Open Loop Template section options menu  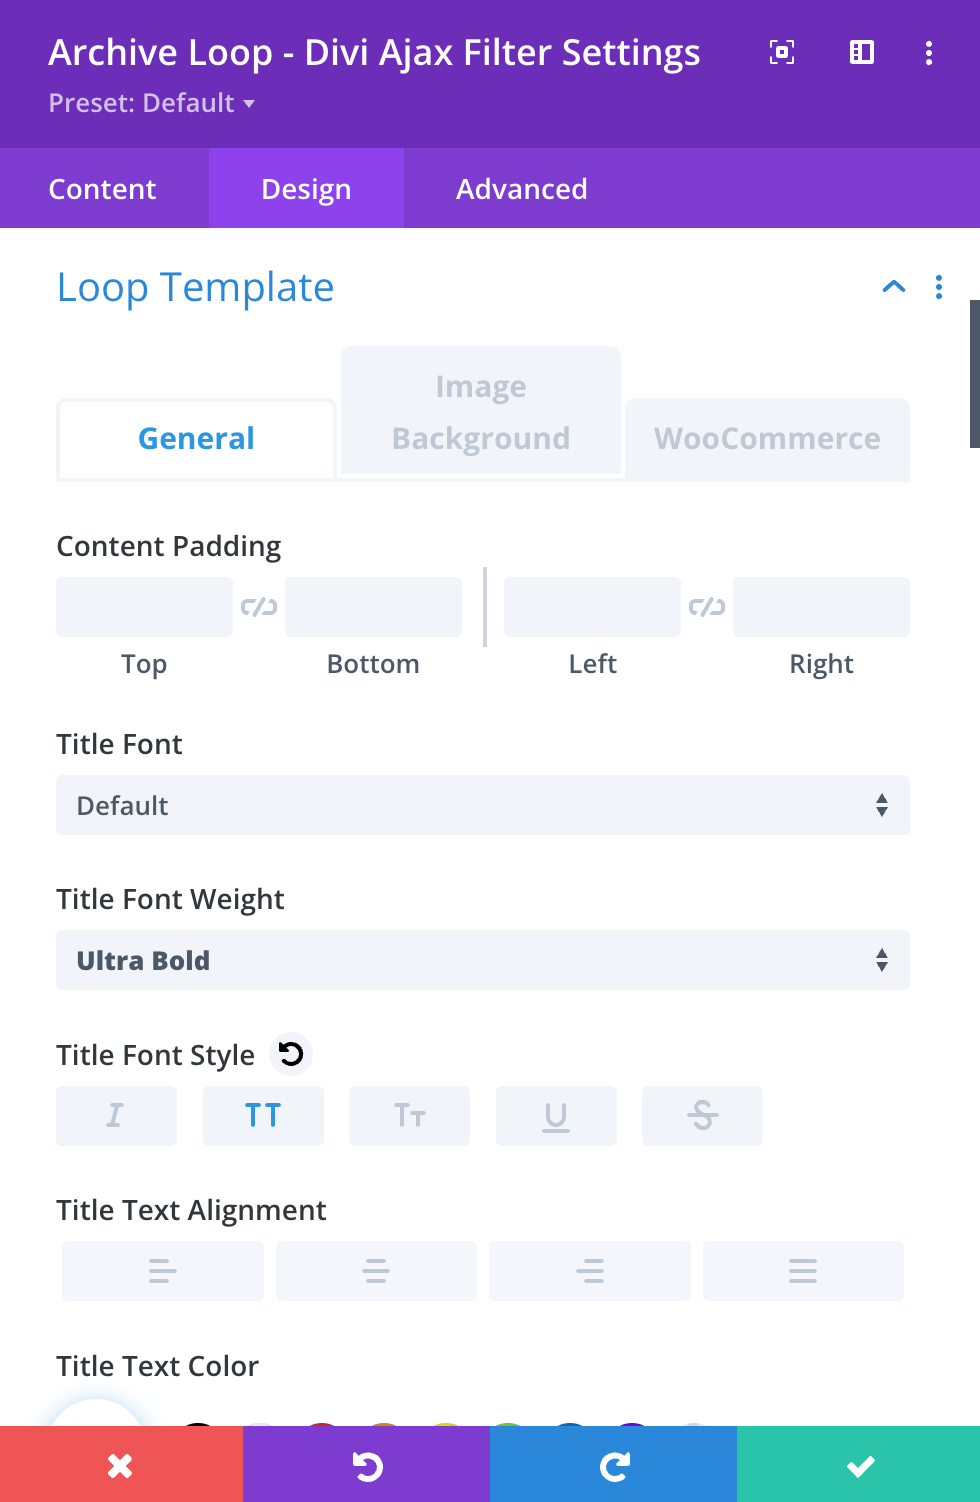(x=939, y=288)
